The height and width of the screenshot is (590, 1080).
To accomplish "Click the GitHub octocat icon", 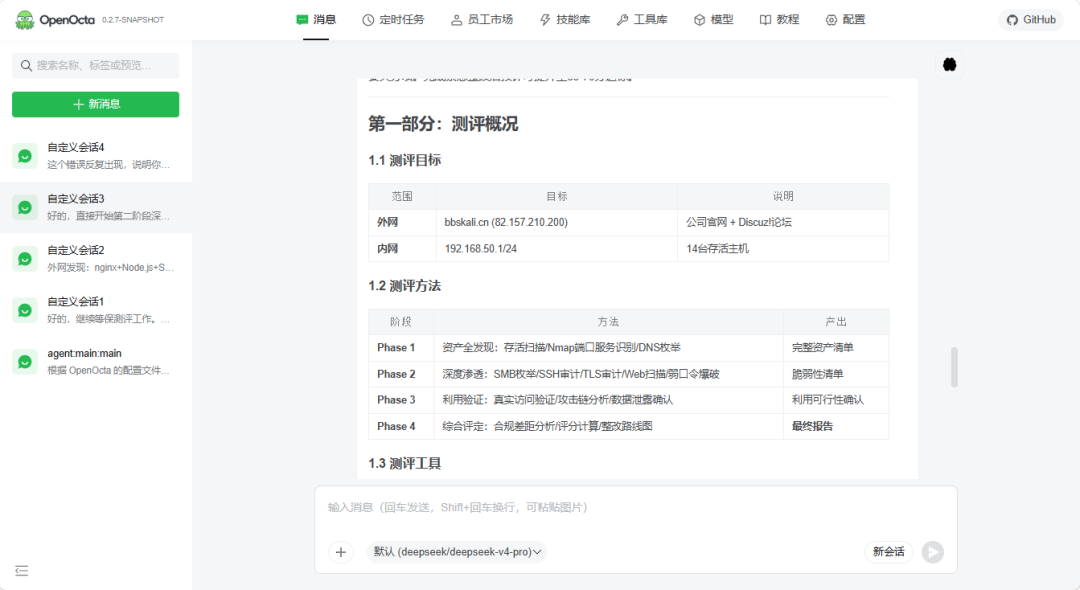I will [1012, 20].
